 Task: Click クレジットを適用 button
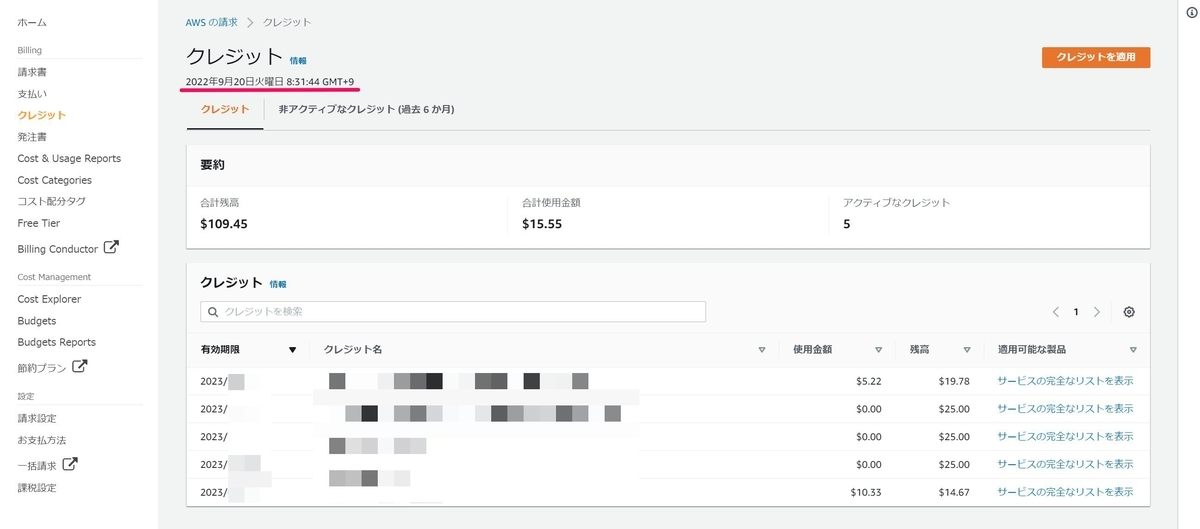[1096, 57]
